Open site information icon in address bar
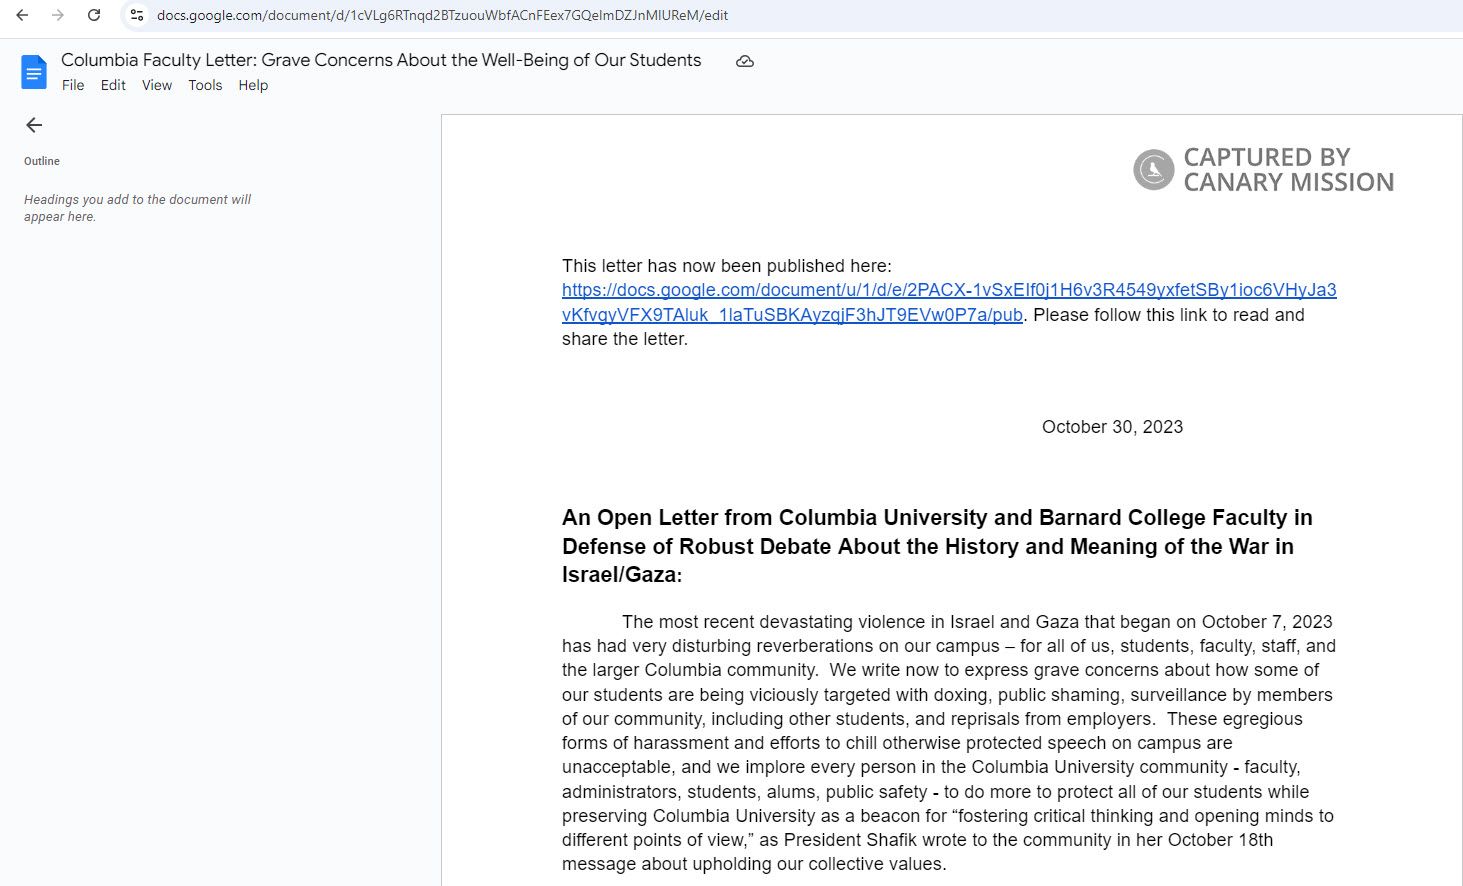Viewport: 1463px width, 886px height. [x=137, y=15]
